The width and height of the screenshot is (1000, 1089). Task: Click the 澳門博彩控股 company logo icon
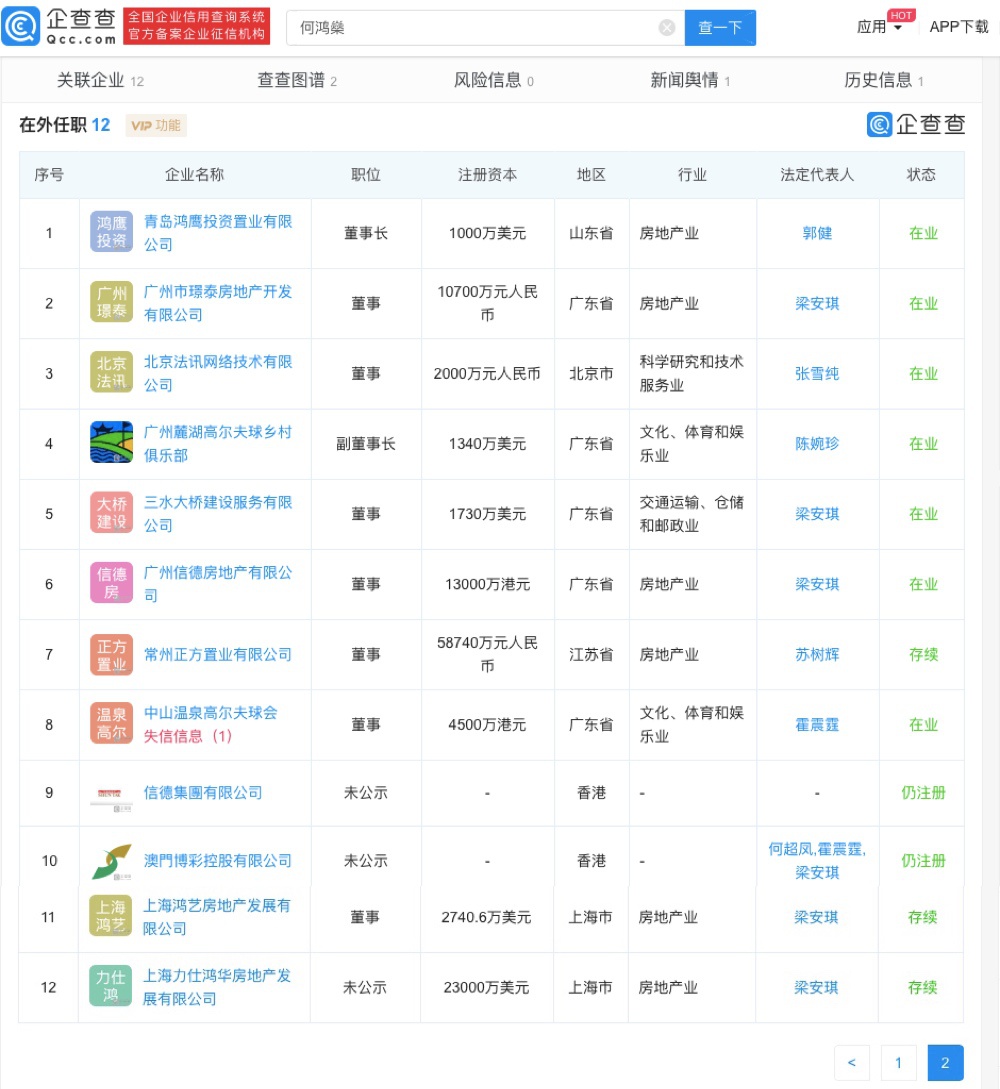111,861
